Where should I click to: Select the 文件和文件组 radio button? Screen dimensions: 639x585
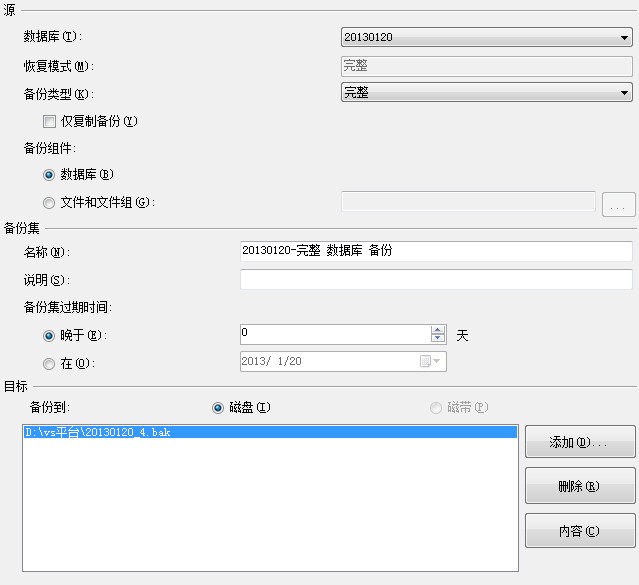[49, 203]
